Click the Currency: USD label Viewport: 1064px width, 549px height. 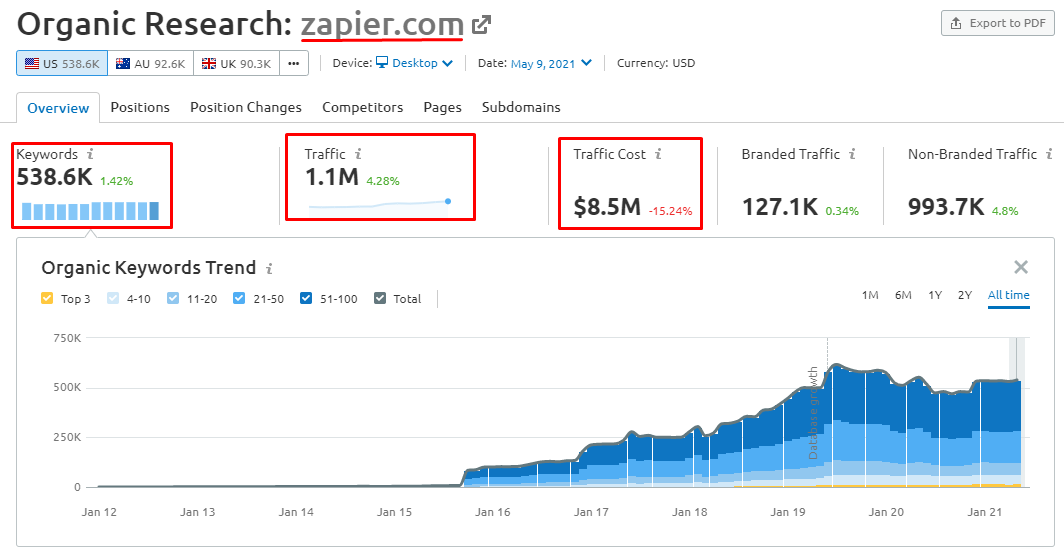656,63
